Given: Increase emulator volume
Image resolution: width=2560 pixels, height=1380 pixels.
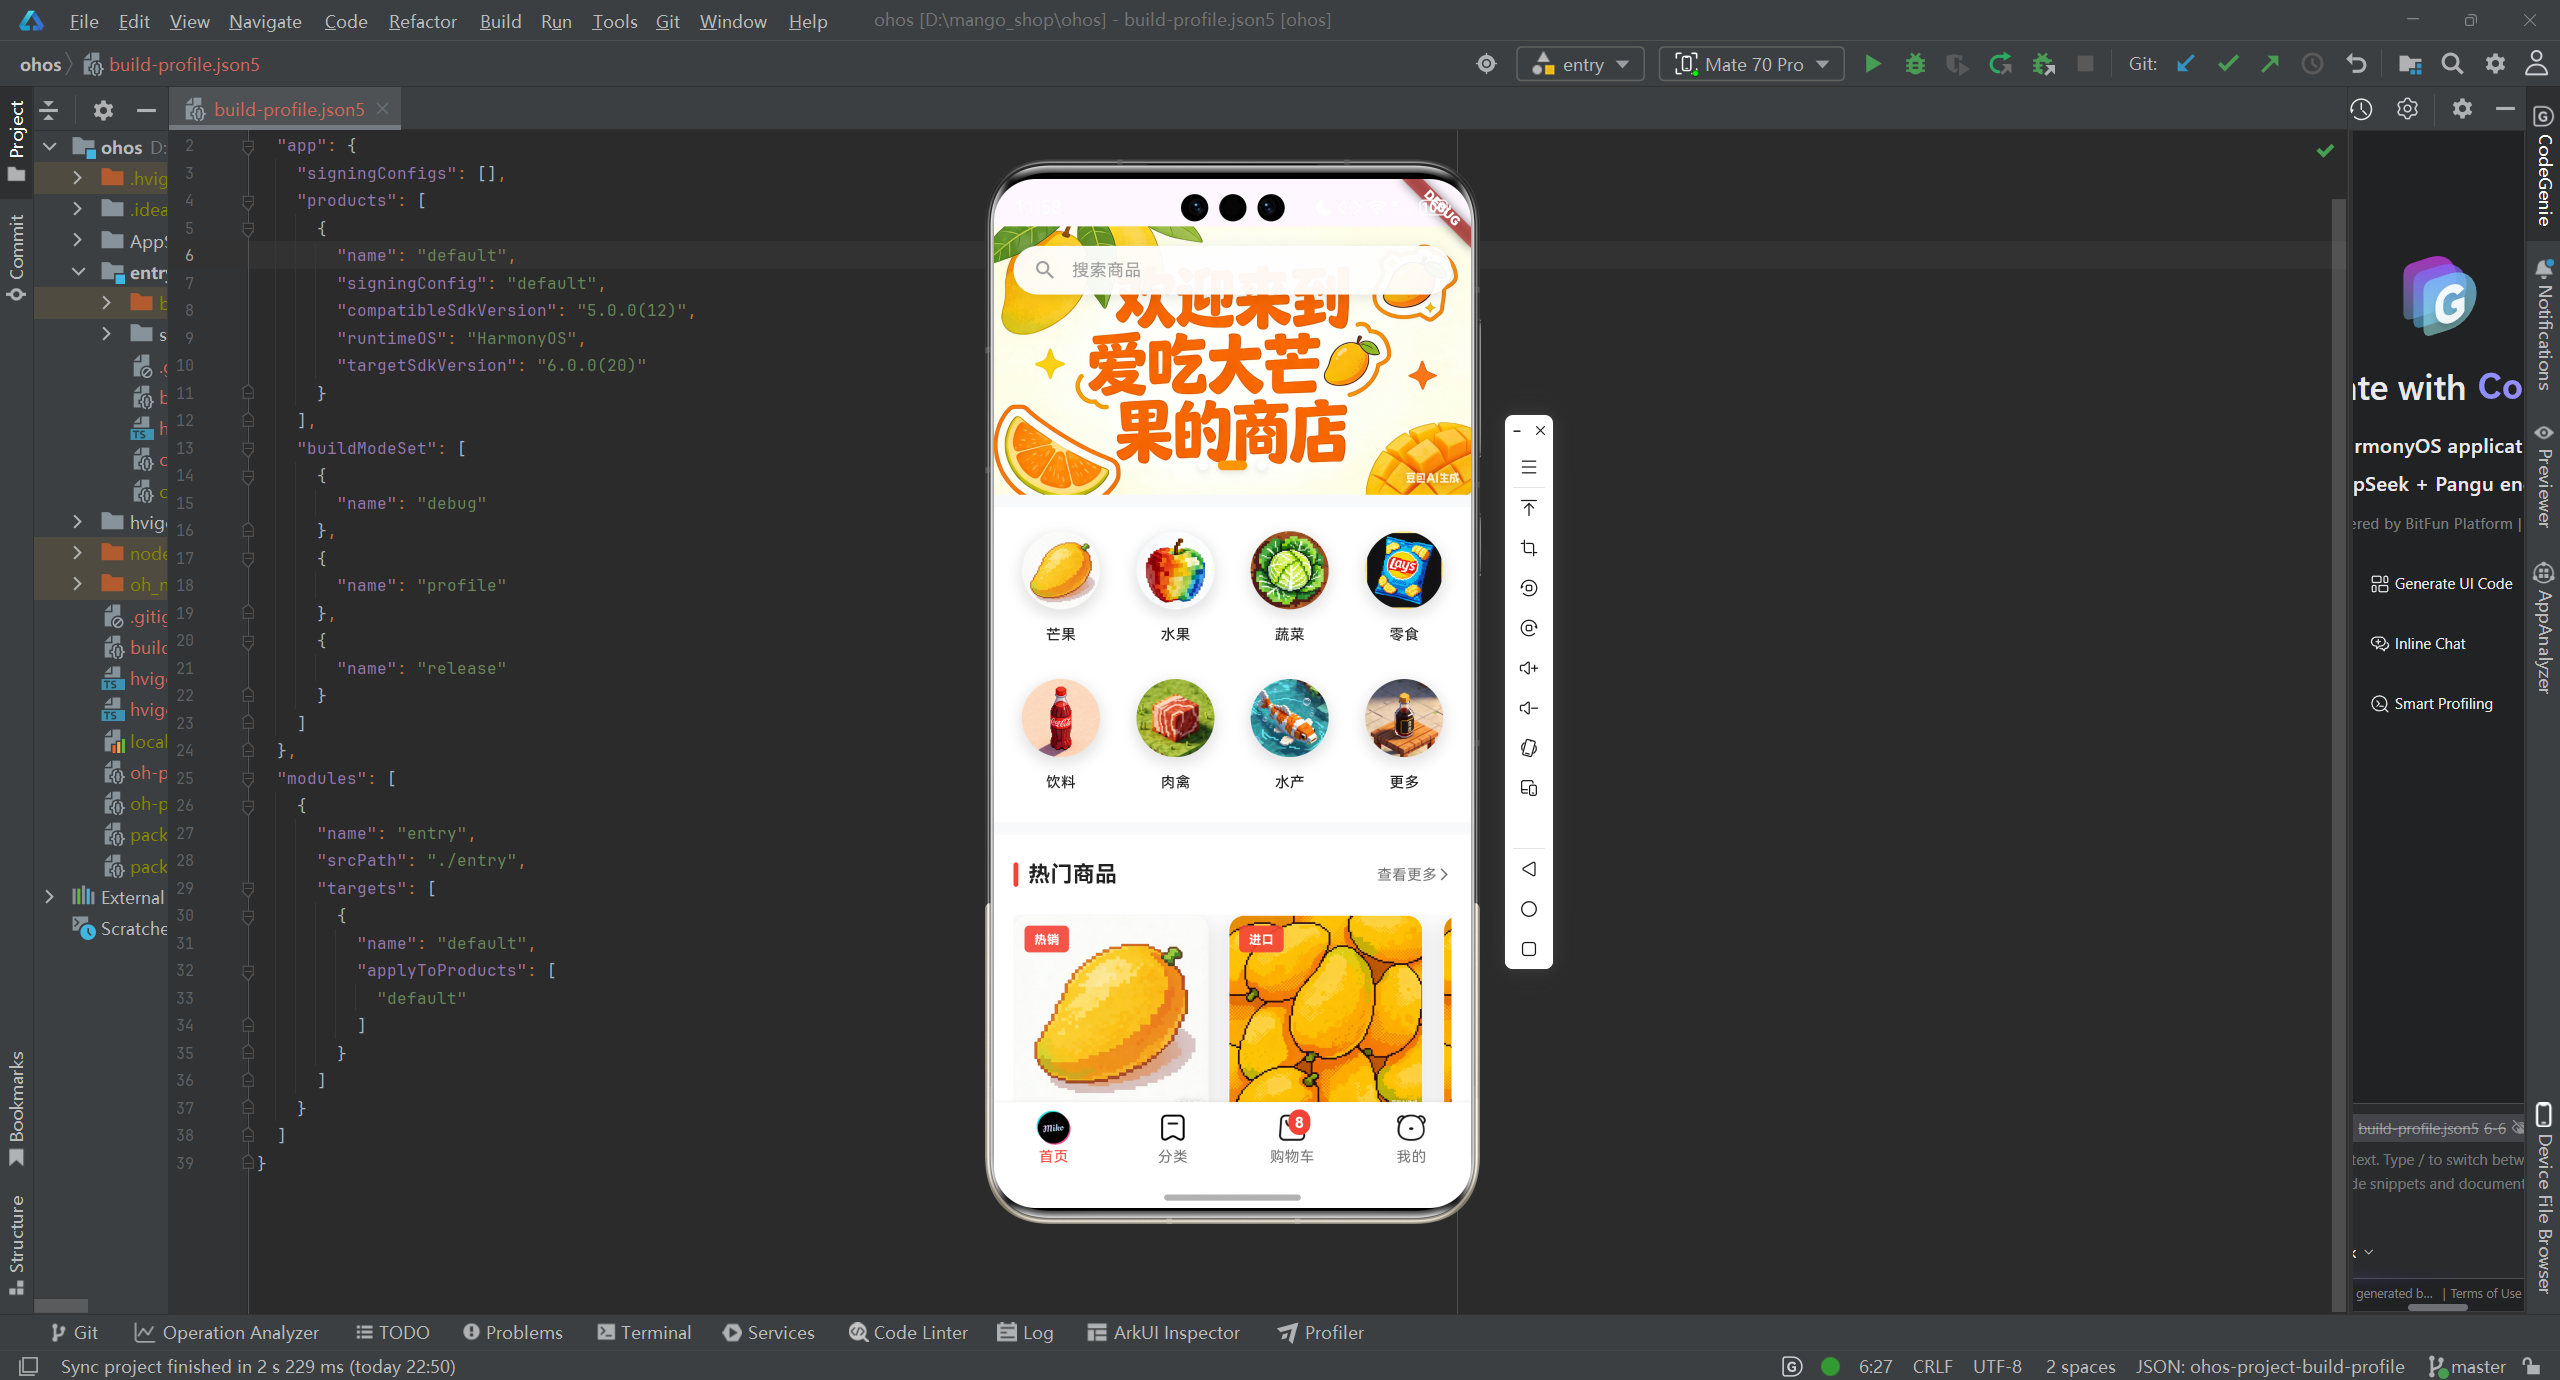Looking at the screenshot, I should pos(1528,668).
